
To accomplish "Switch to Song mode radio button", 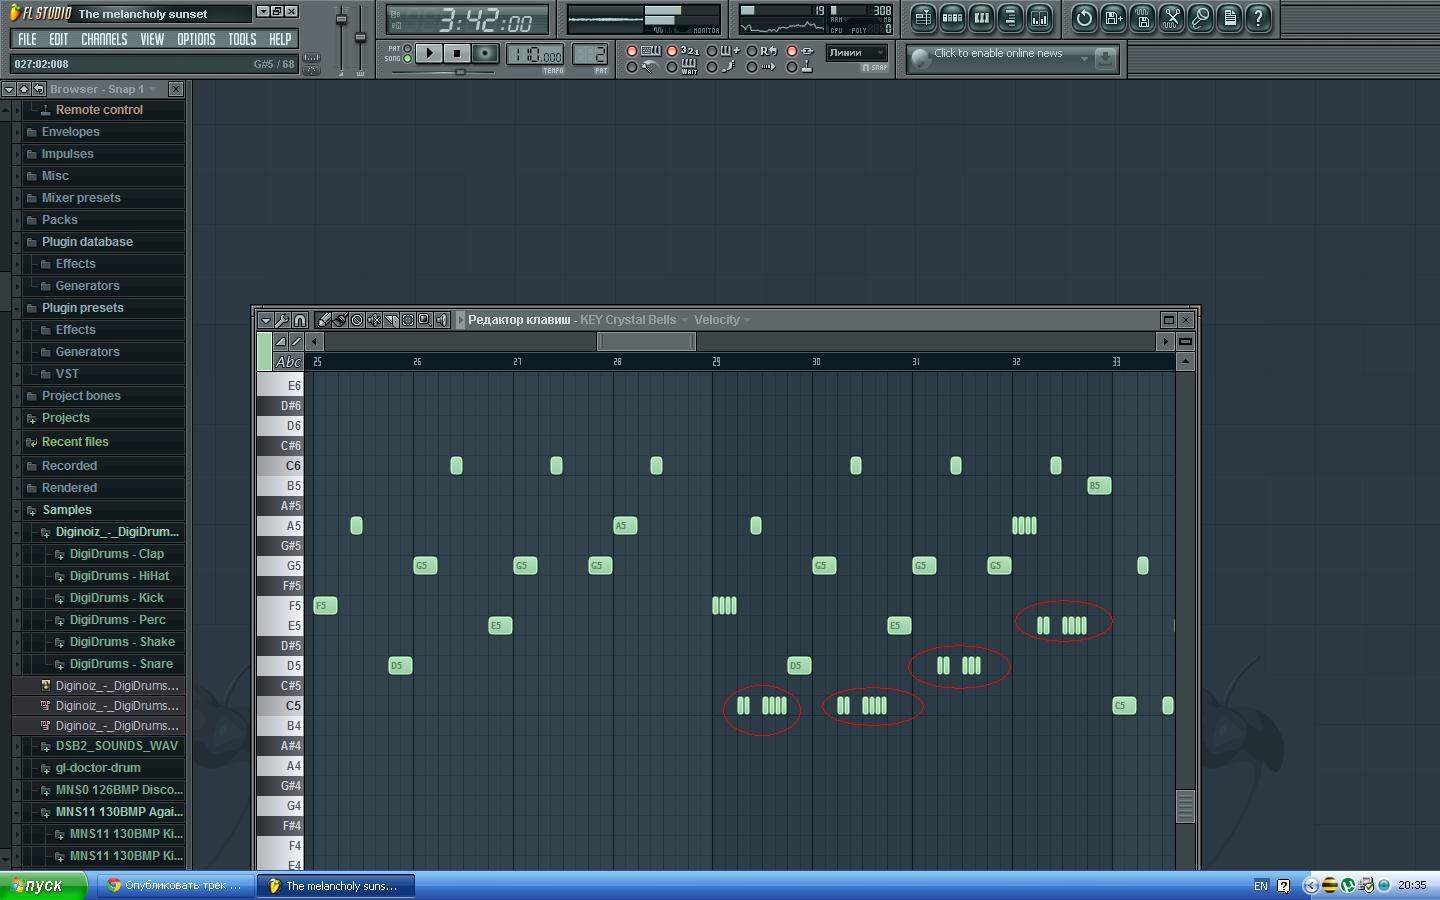I will pos(407,59).
